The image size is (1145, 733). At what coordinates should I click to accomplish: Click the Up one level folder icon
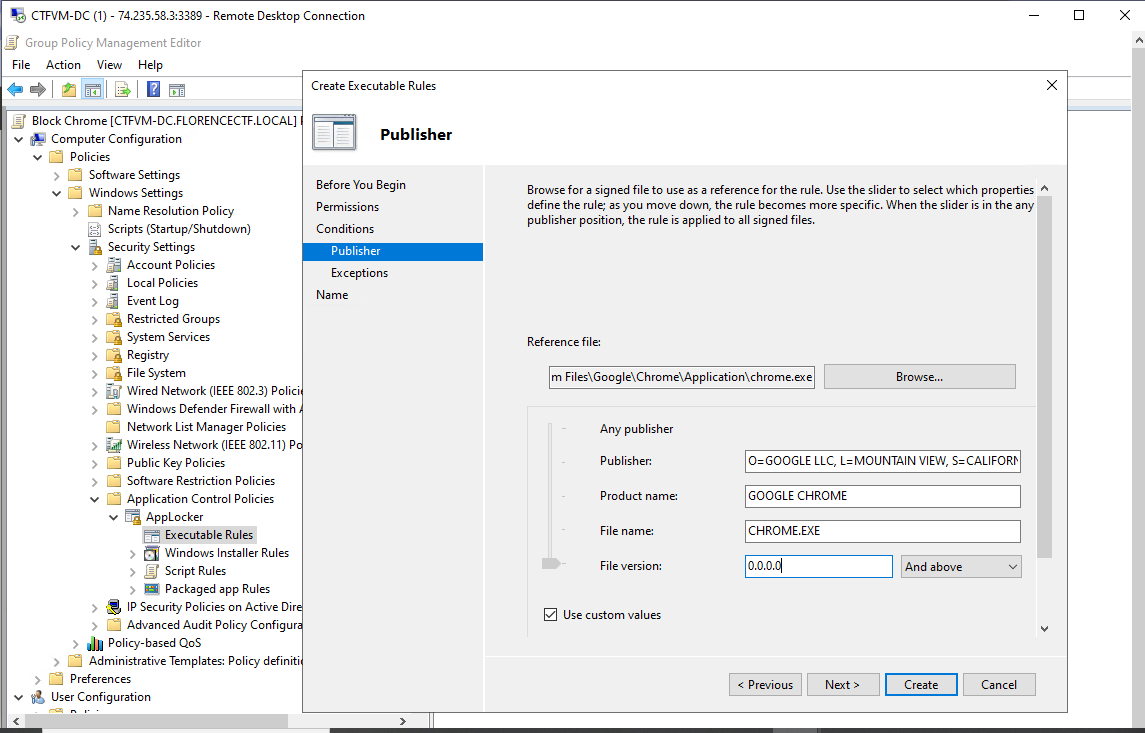[69, 90]
